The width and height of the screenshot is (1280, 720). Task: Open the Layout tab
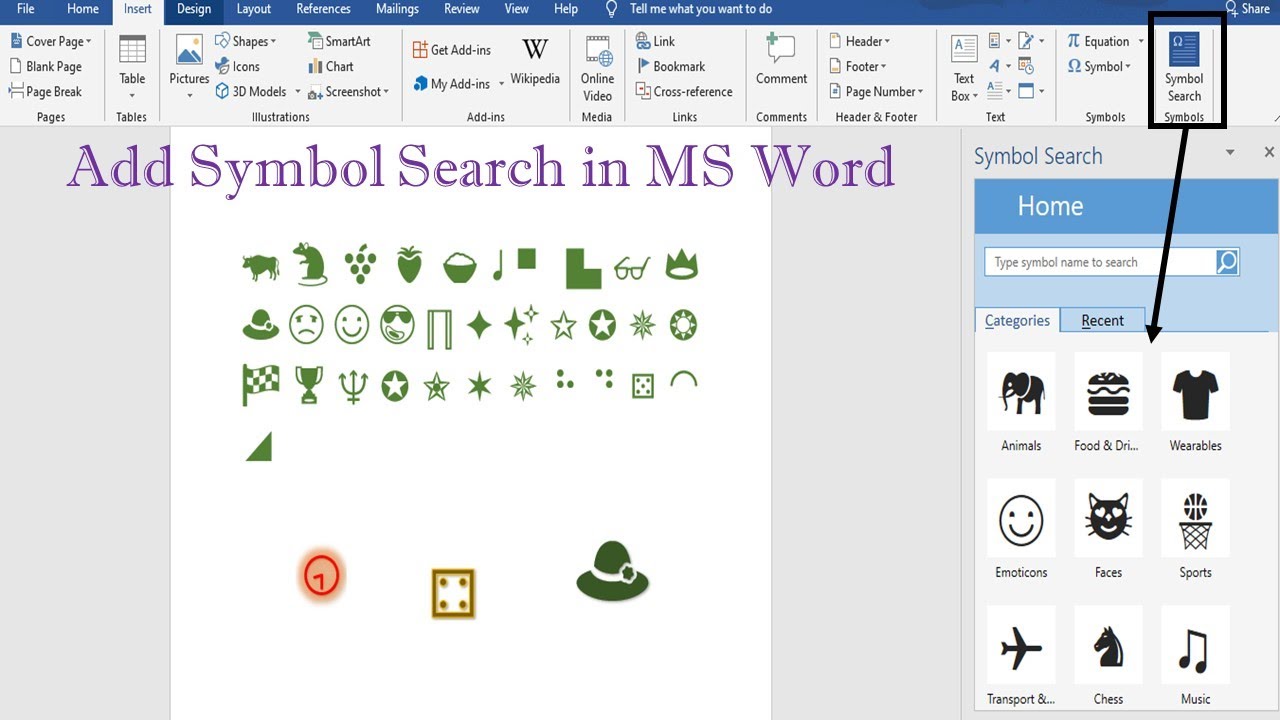click(253, 9)
